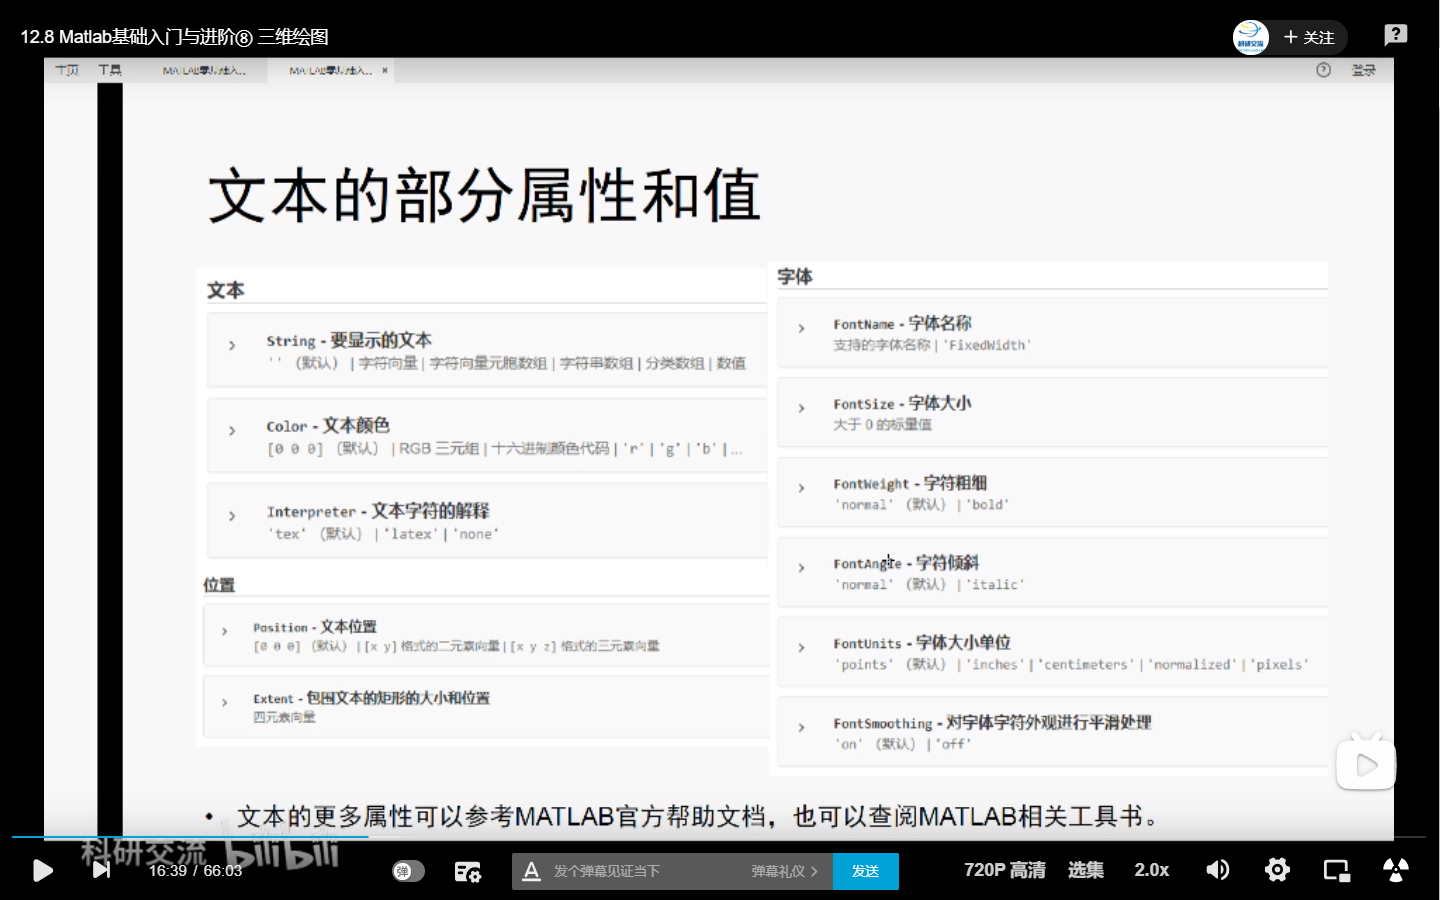The image size is (1440, 900).
Task: Click the 登录 login link
Action: (1364, 70)
